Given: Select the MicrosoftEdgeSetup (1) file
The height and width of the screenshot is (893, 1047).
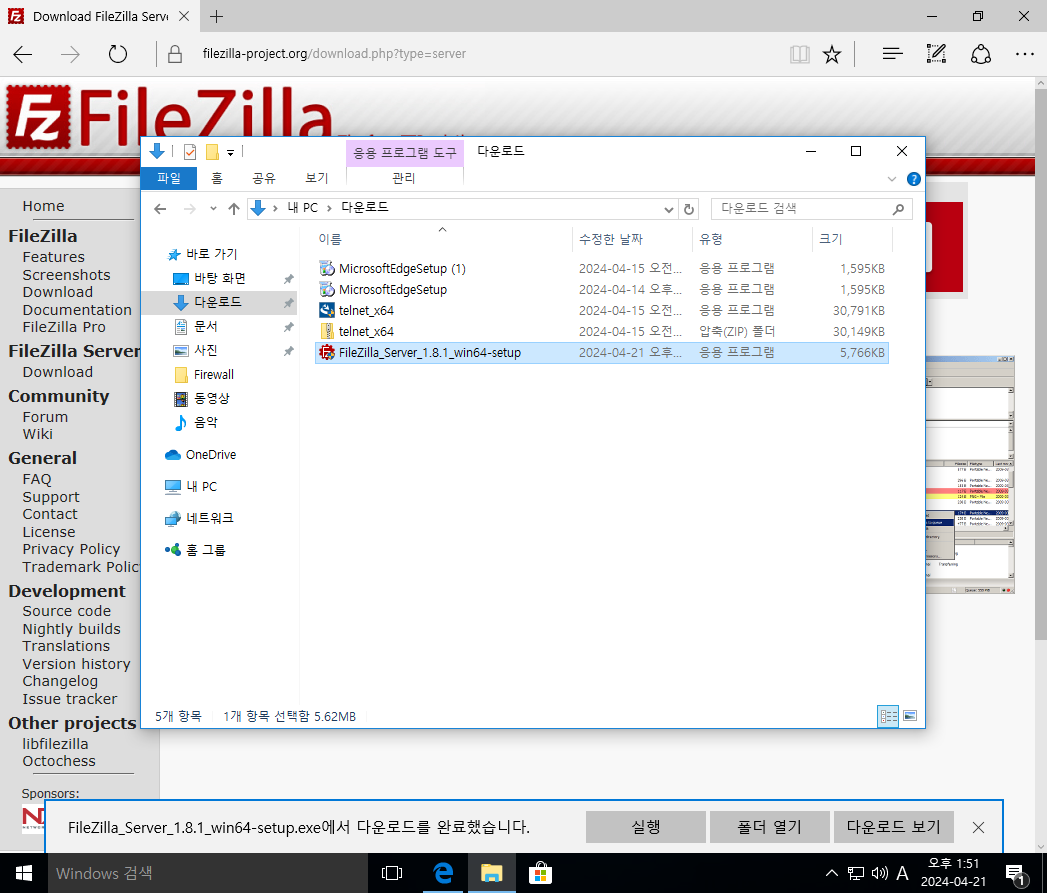Looking at the screenshot, I should pos(602,269).
